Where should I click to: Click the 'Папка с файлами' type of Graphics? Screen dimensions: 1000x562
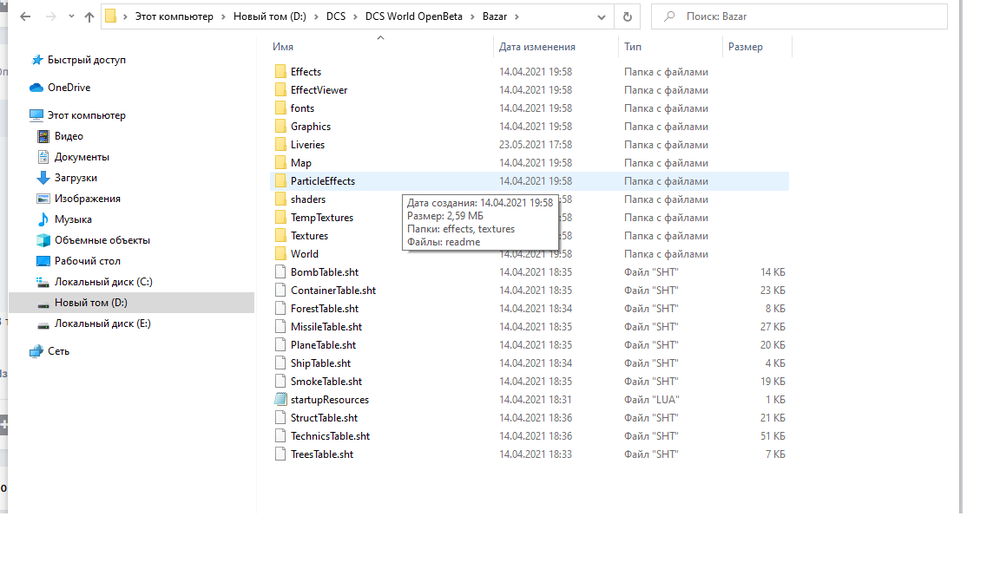(666, 126)
